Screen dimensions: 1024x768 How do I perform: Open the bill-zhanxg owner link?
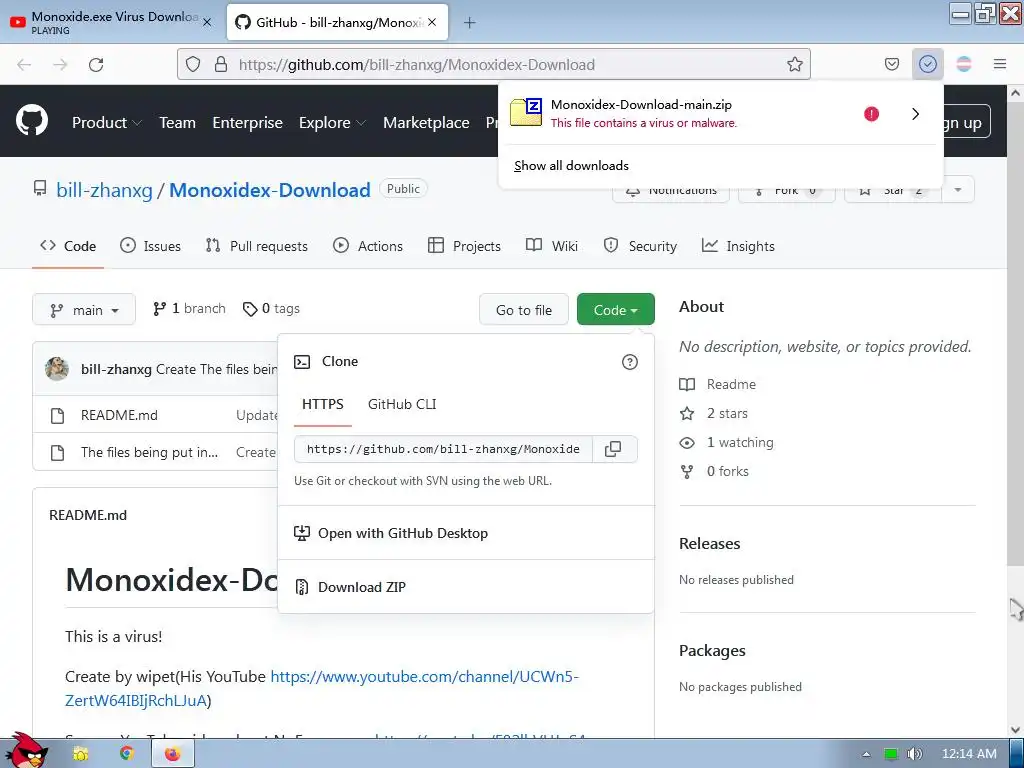point(104,190)
